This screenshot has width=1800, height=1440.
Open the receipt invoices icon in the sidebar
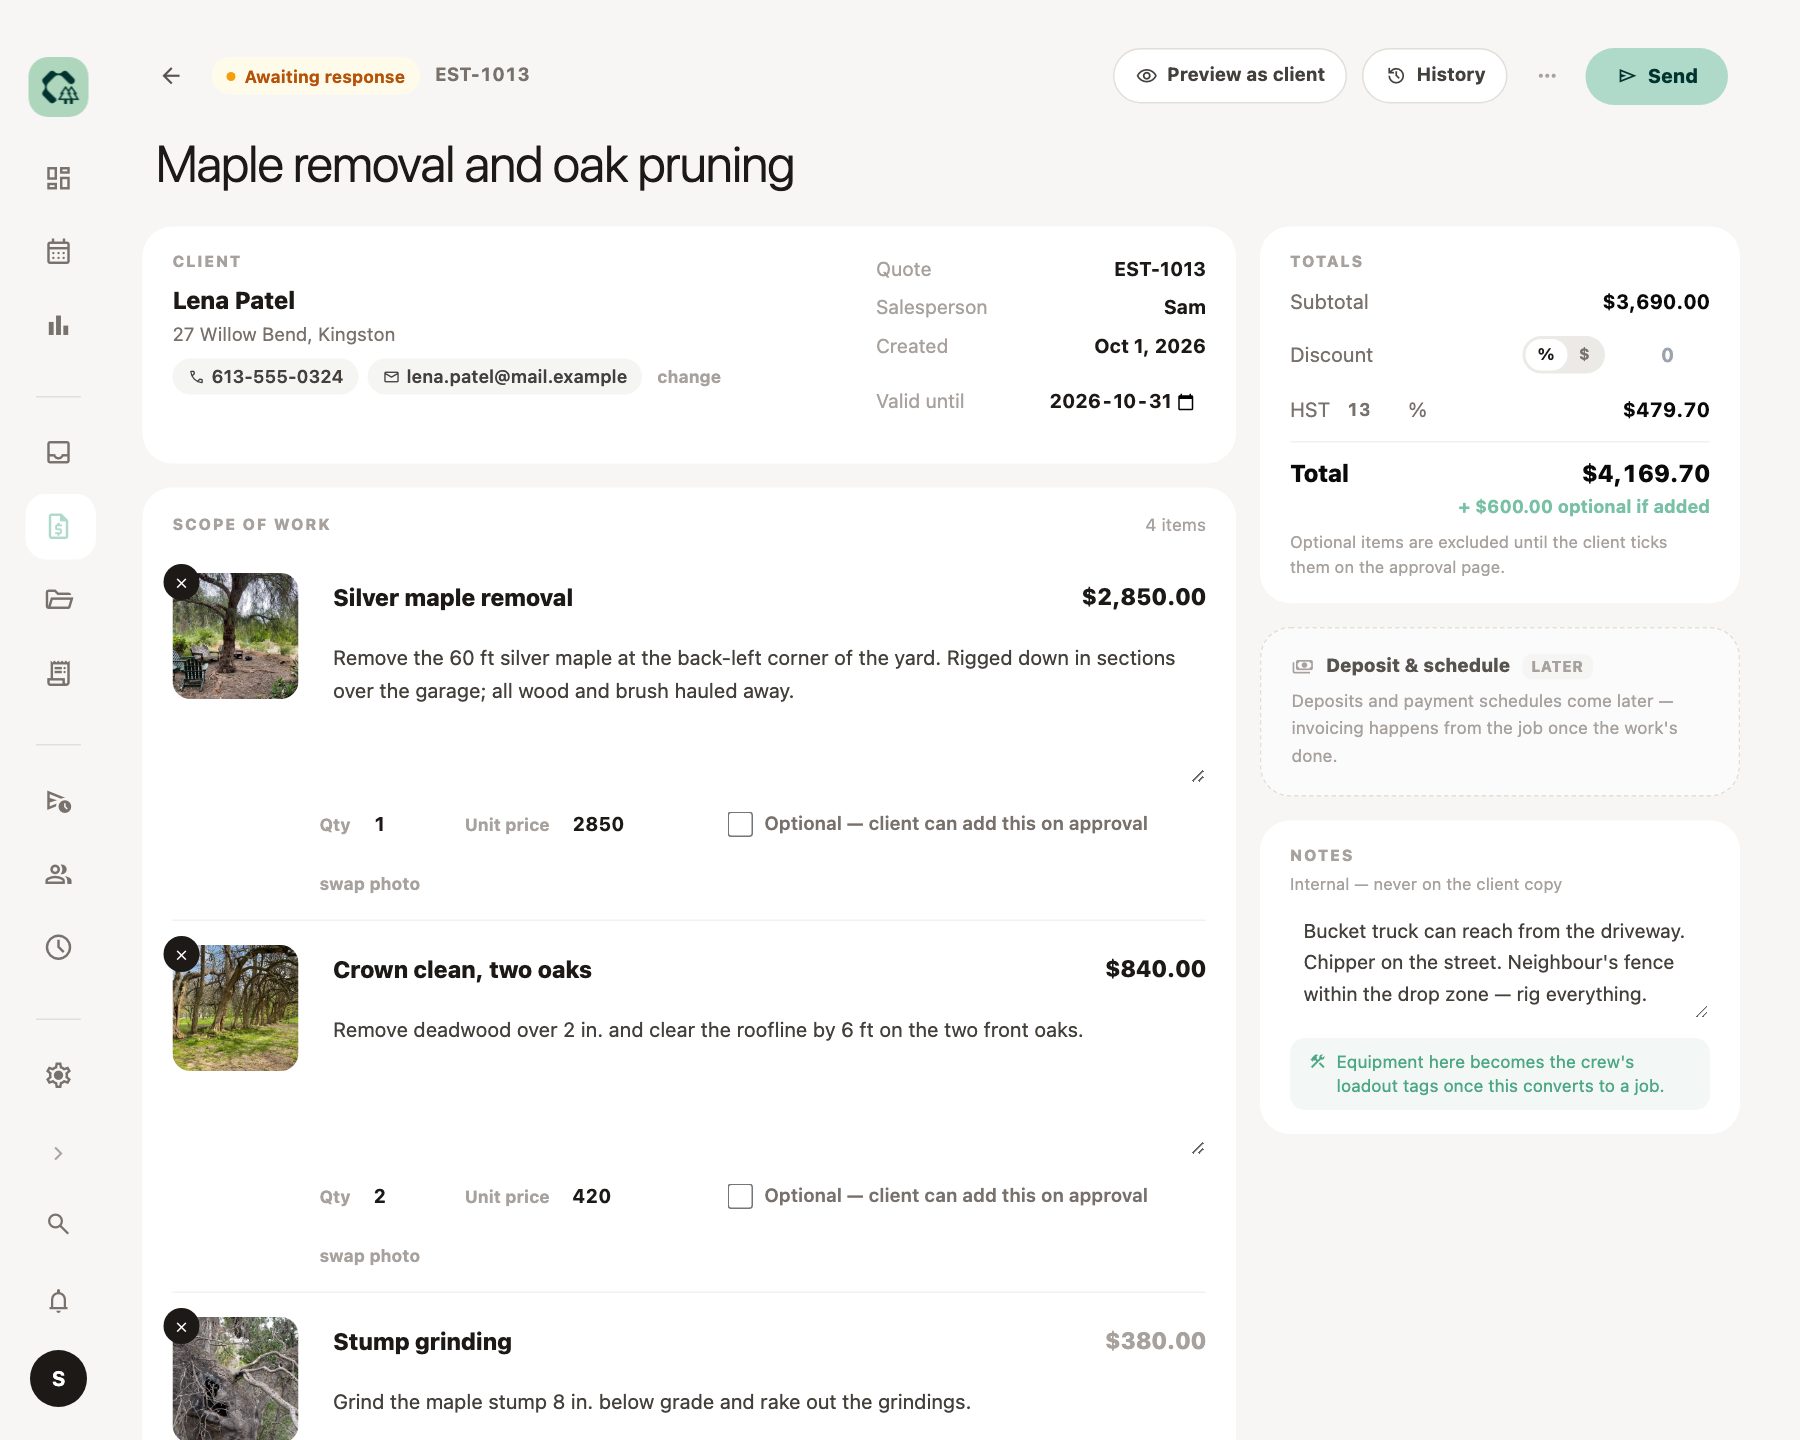[x=58, y=673]
